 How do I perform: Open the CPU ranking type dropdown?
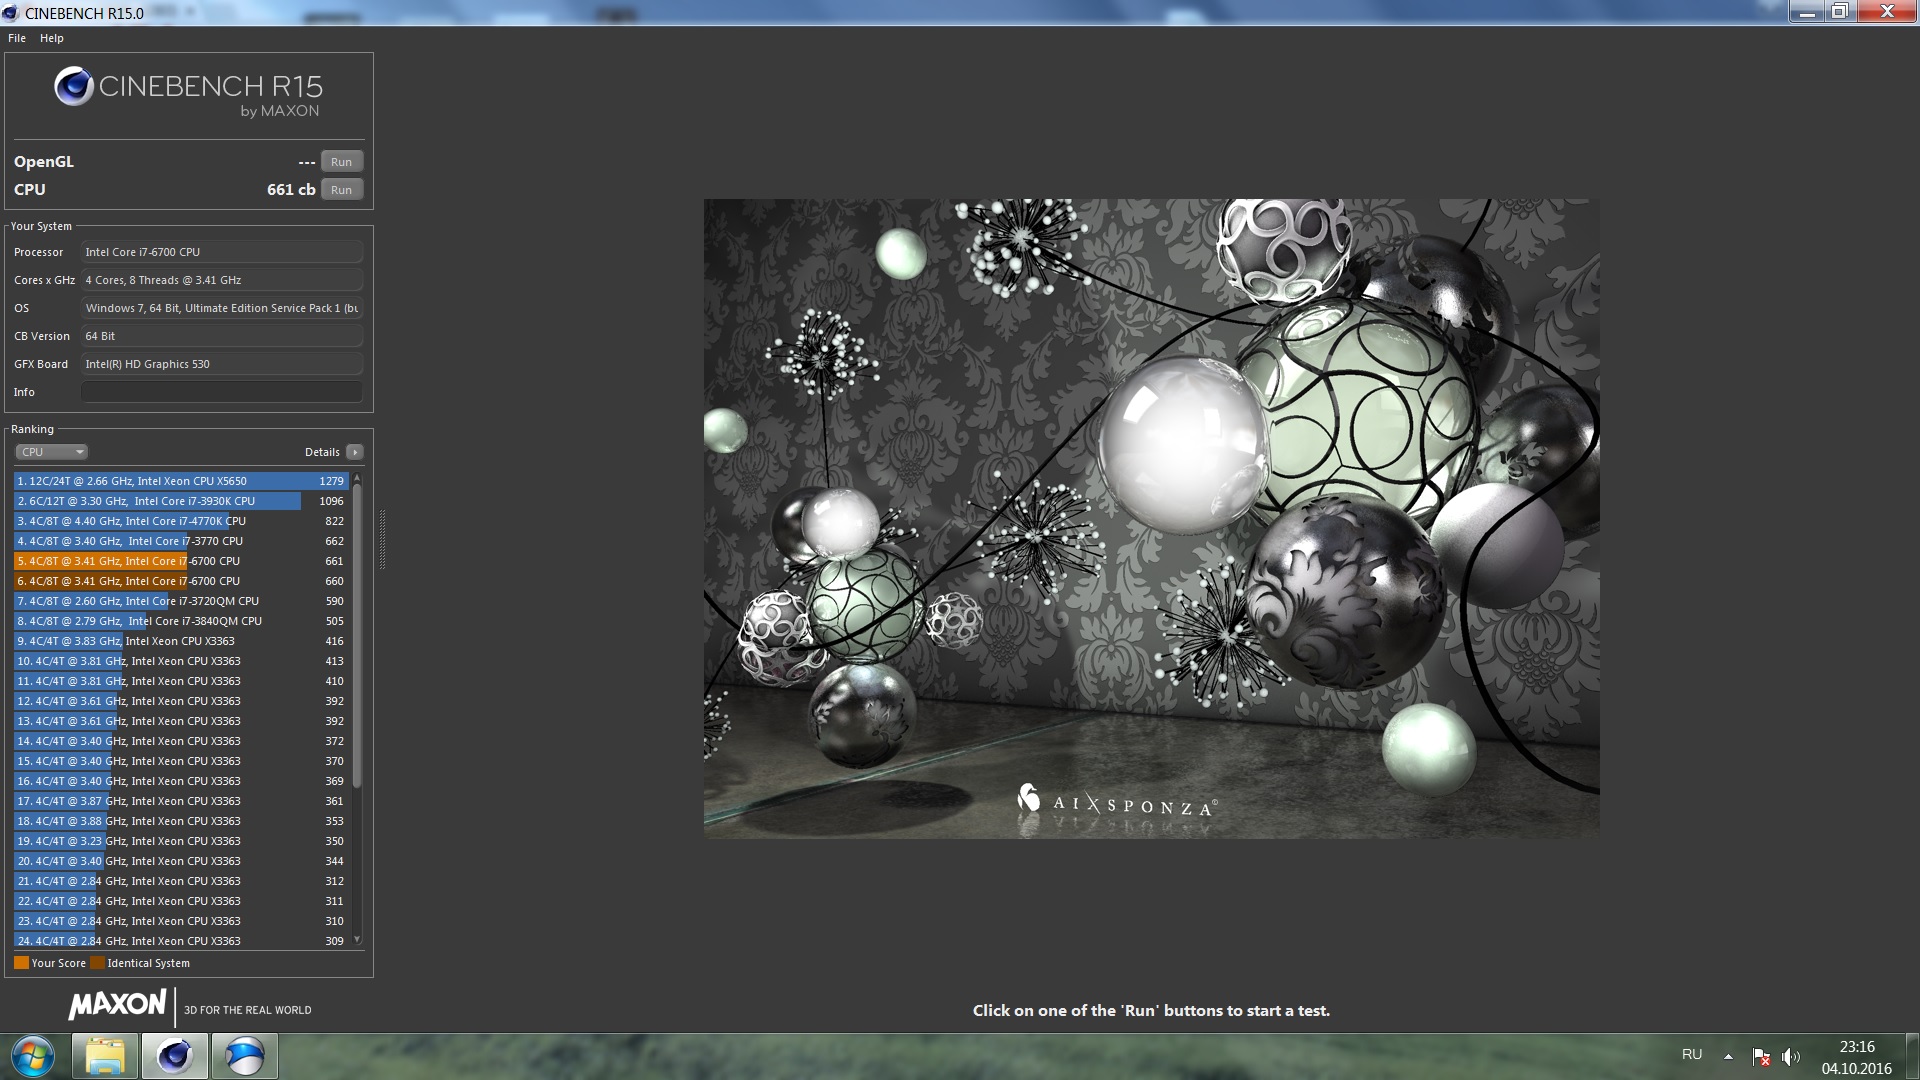pos(52,452)
